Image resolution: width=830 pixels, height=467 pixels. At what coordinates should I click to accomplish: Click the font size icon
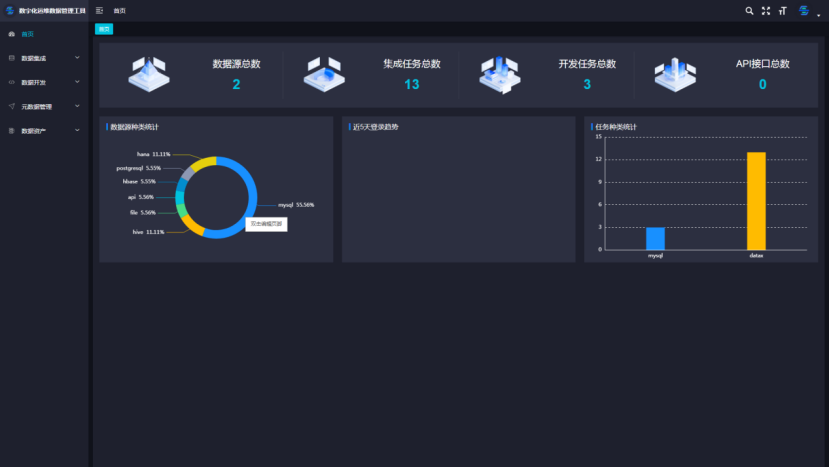pos(782,10)
